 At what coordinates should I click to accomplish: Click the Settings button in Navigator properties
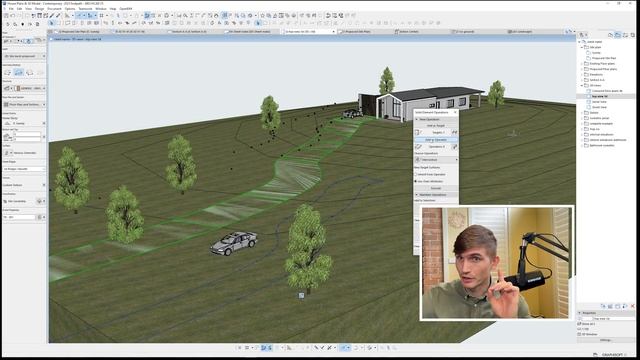coord(606,340)
